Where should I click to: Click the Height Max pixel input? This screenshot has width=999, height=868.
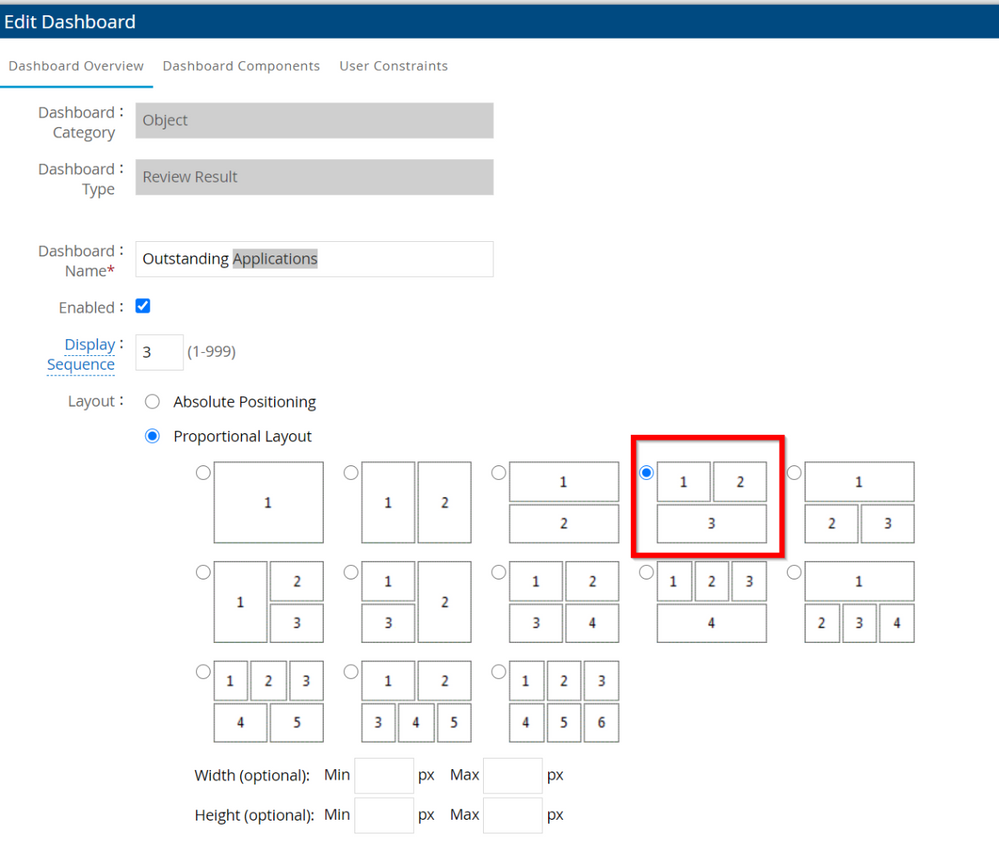pyautogui.click(x=512, y=815)
